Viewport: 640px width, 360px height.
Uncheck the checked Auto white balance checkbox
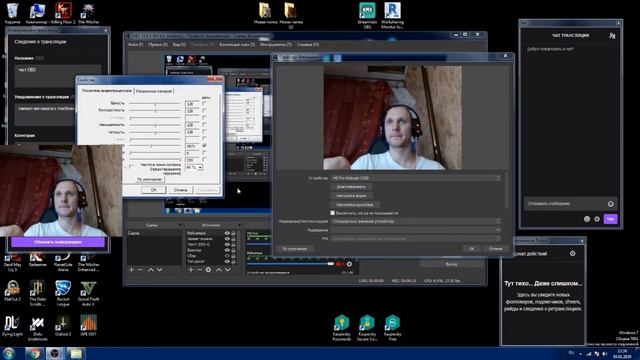tap(204, 146)
